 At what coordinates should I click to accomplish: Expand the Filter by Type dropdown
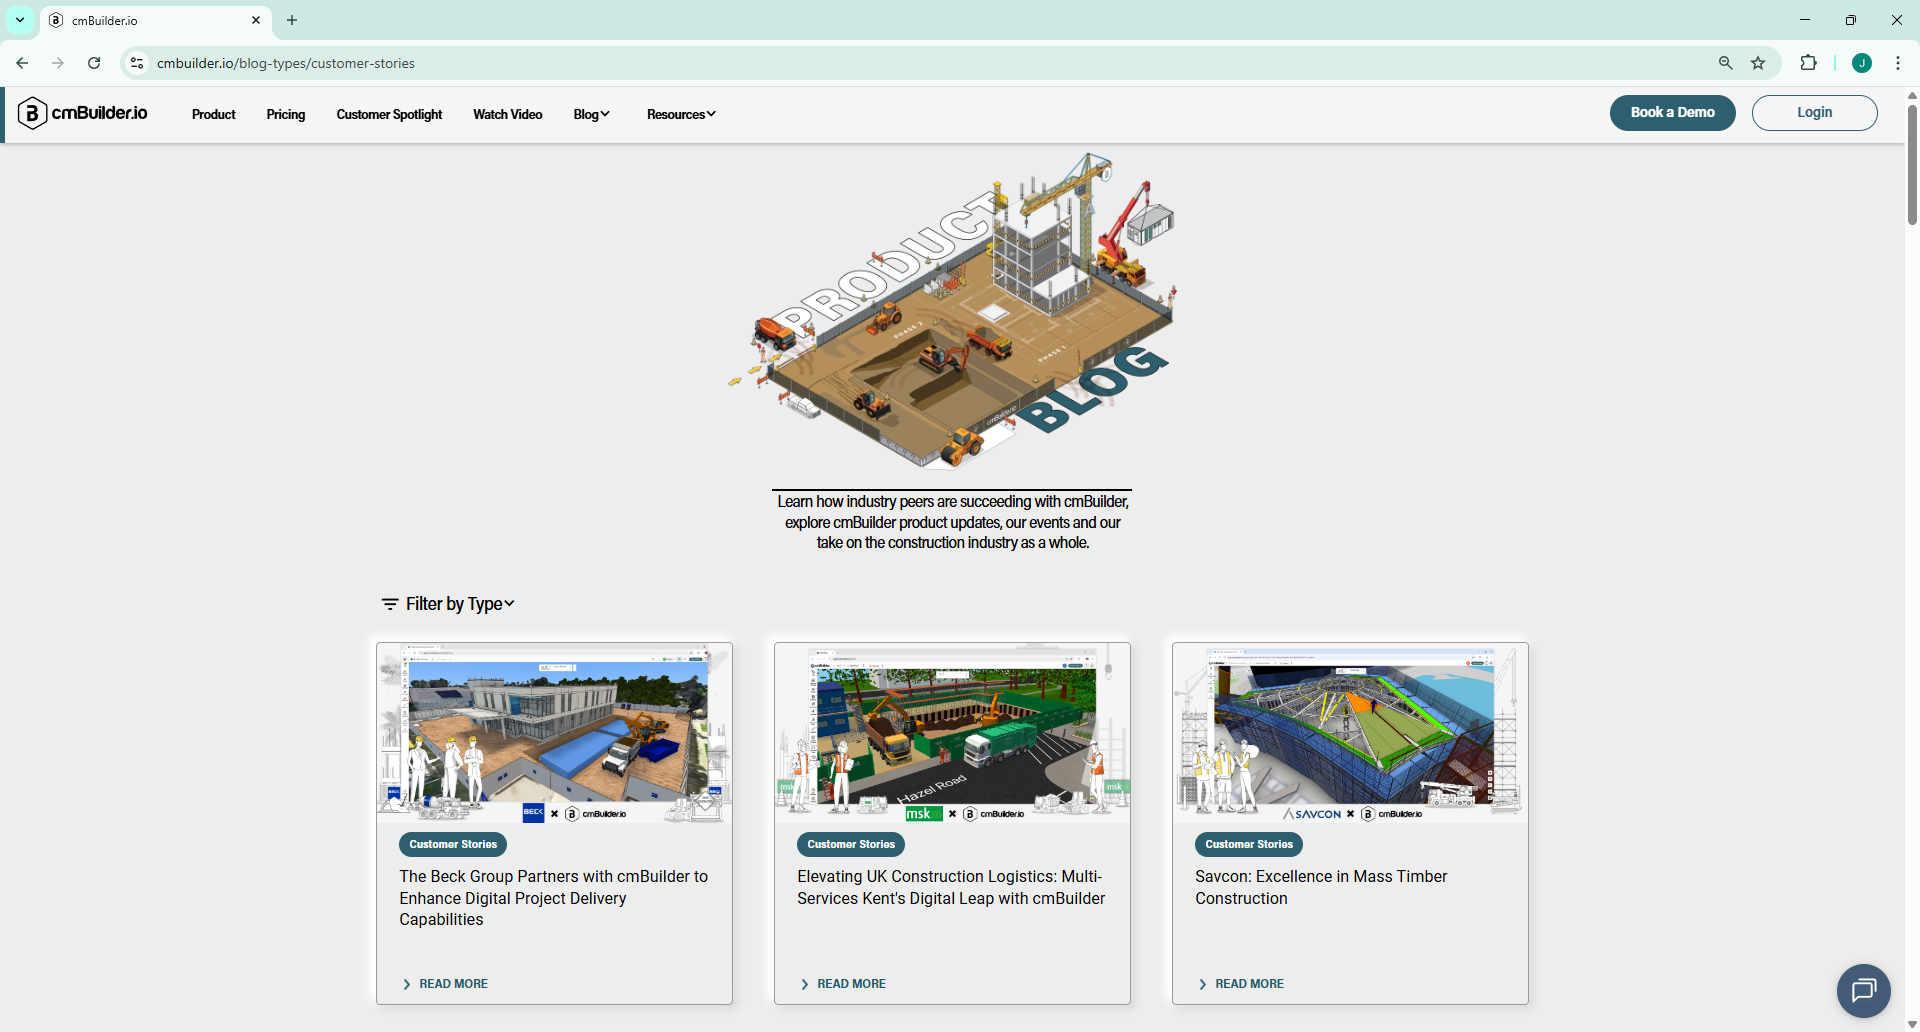pos(460,604)
